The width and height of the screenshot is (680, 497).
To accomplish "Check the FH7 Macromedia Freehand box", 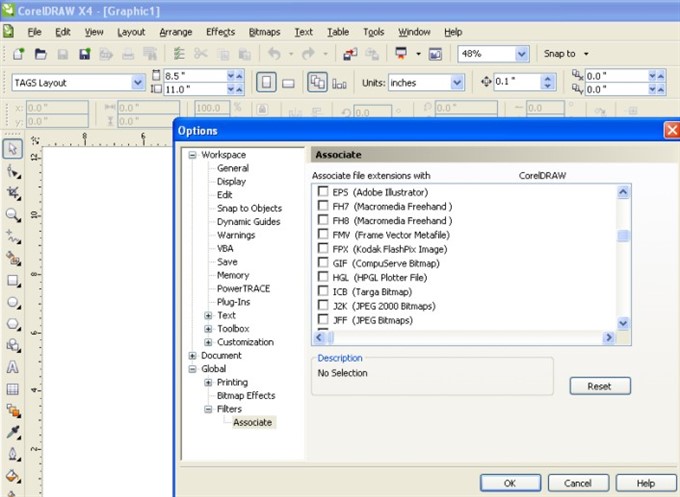I will (x=323, y=206).
